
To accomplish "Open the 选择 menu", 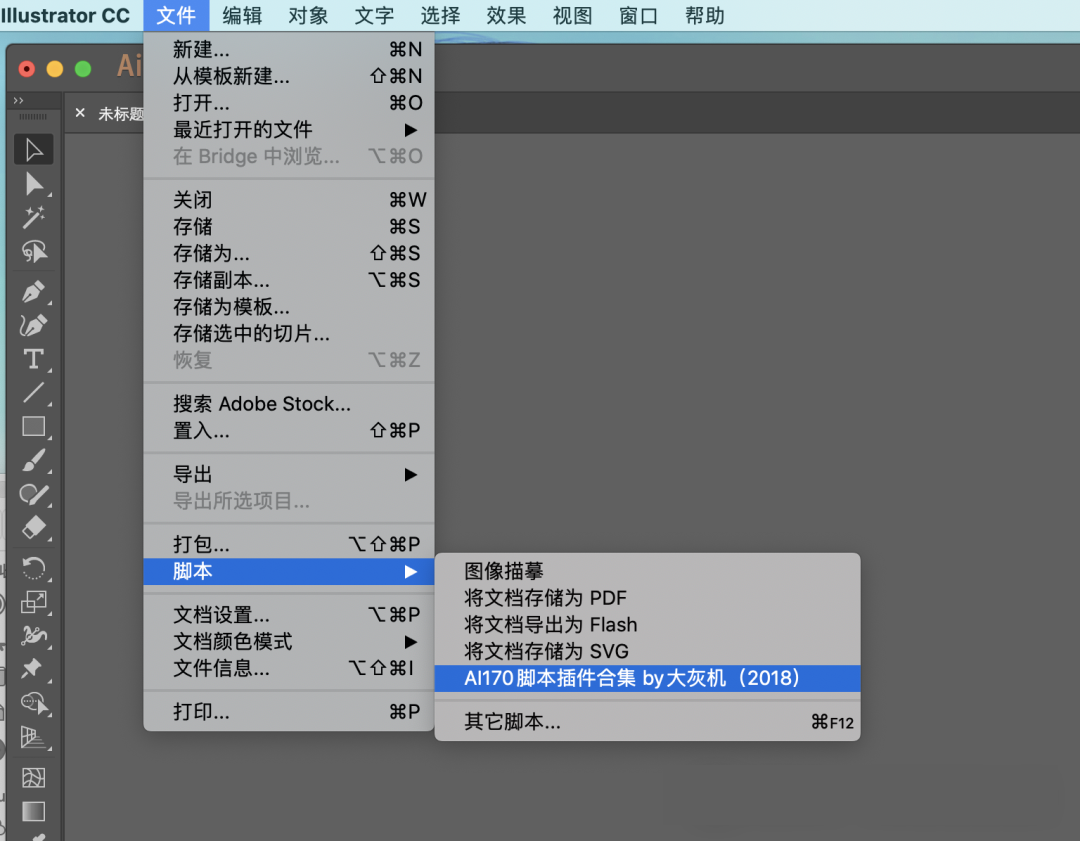I will pos(440,15).
